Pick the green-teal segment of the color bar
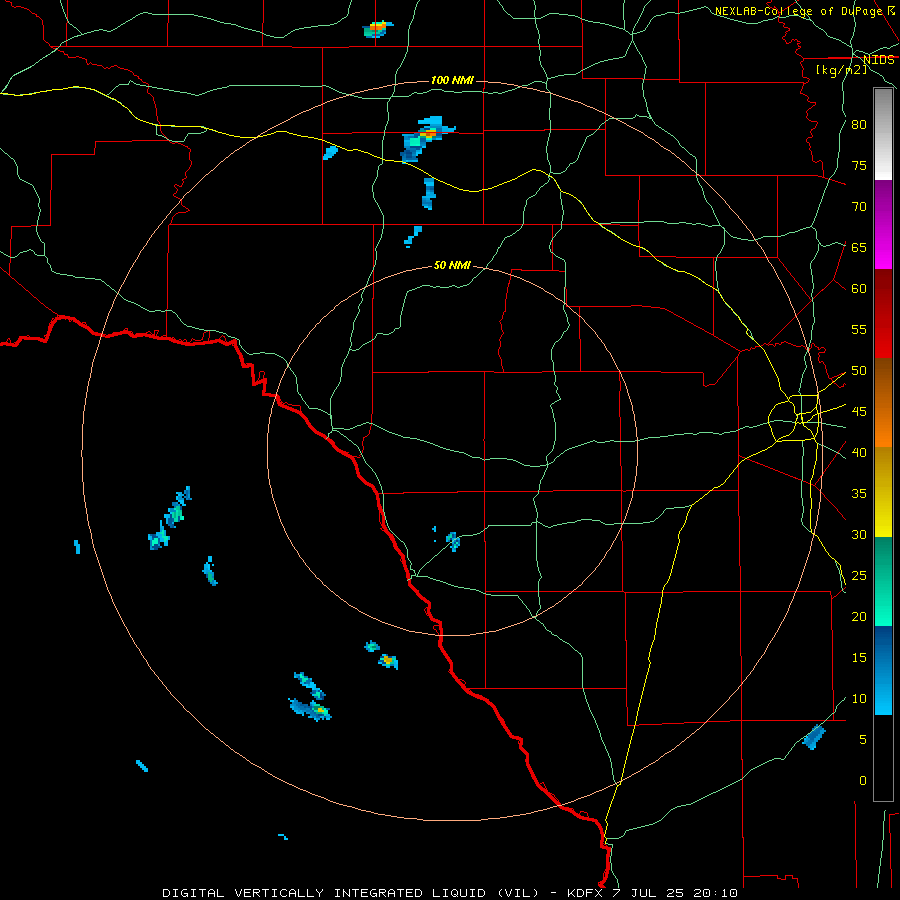900x900 pixels. (x=883, y=581)
